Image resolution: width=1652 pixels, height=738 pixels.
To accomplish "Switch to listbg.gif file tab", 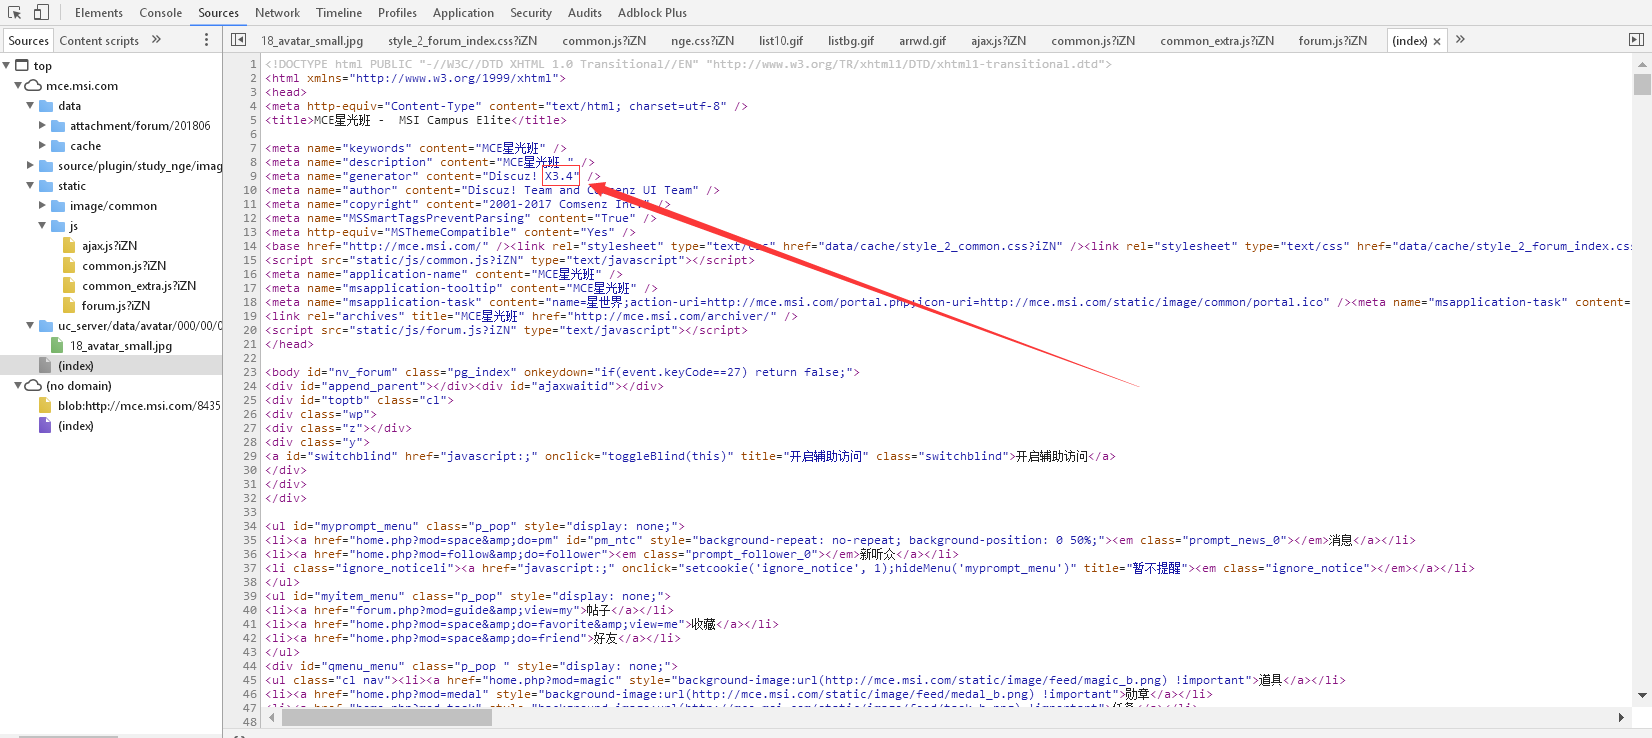I will [x=851, y=41].
